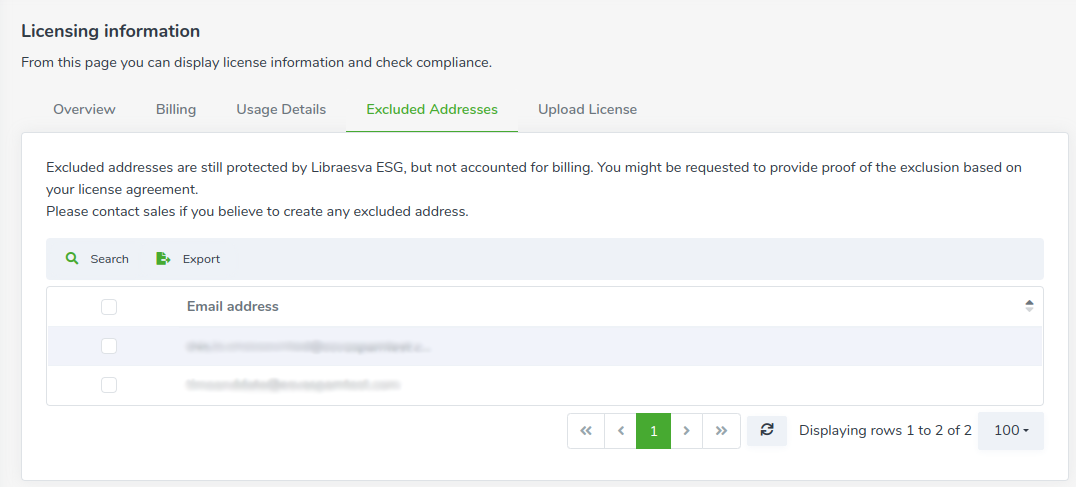Select the Excluded Addresses tab
This screenshot has width=1076, height=487.
[x=432, y=109]
